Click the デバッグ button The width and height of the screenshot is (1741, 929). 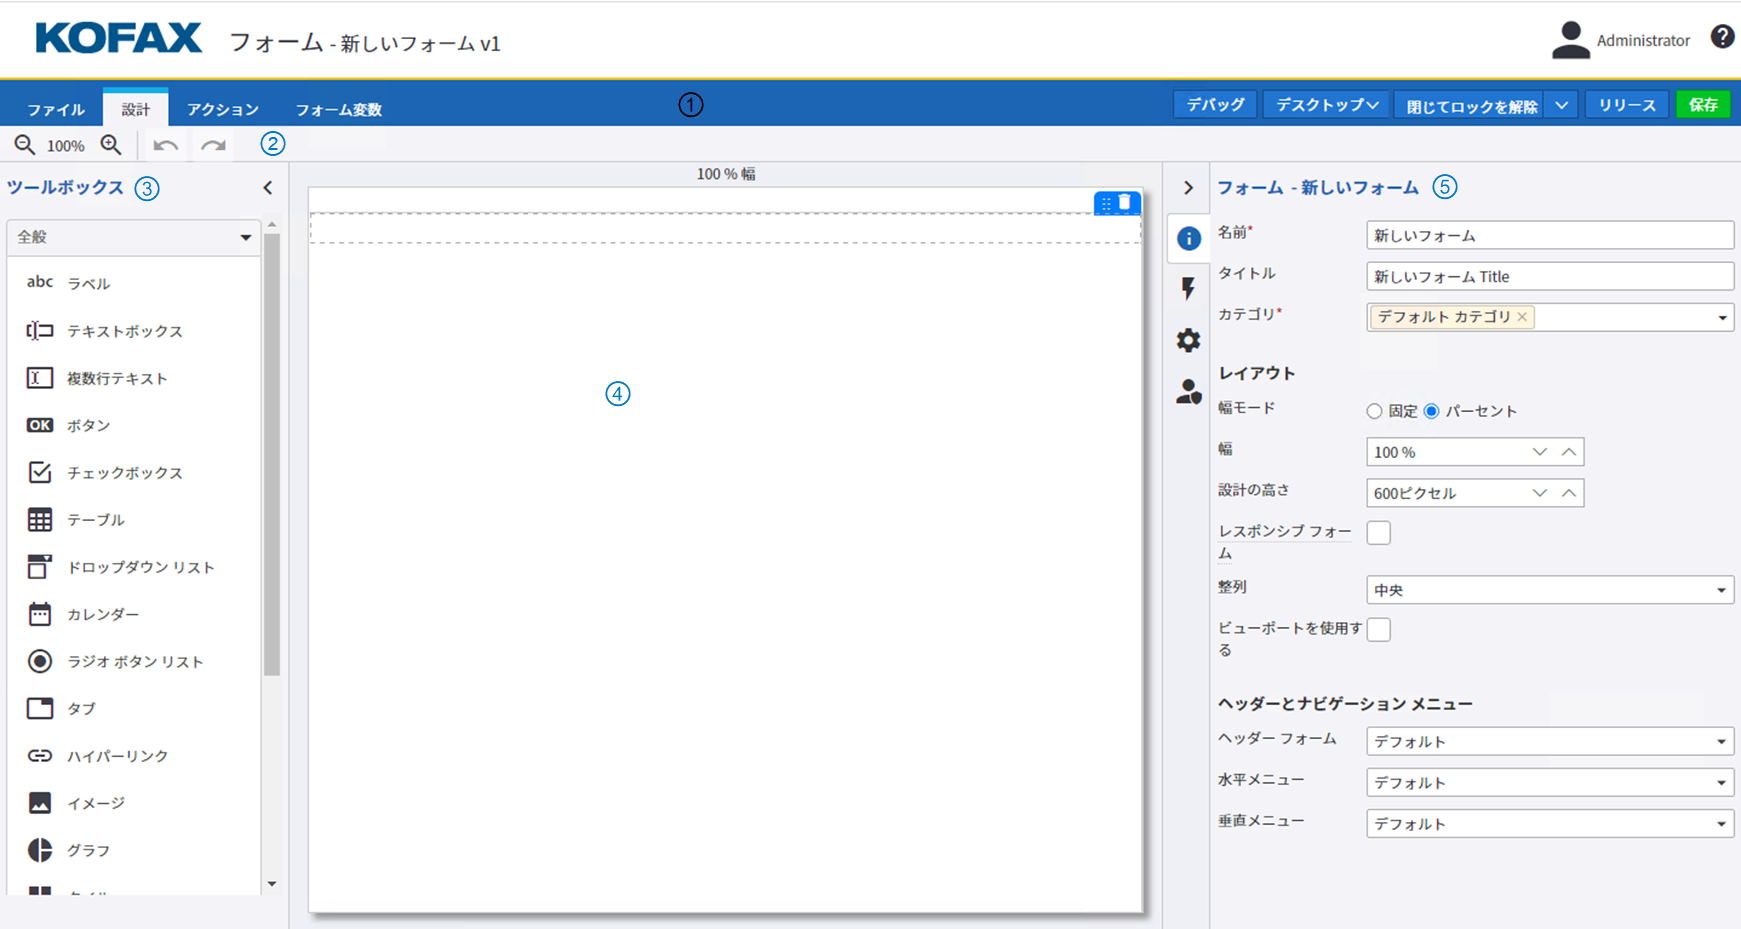(x=1215, y=105)
